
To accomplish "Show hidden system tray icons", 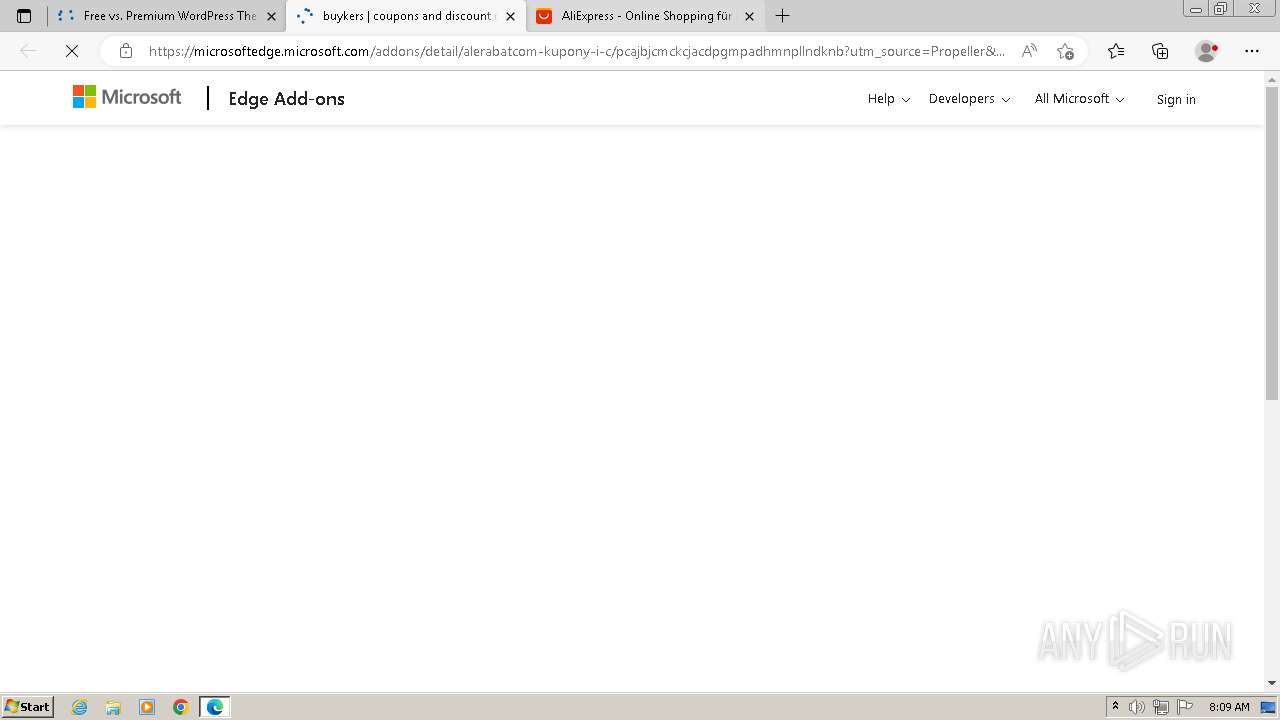I will point(1116,707).
